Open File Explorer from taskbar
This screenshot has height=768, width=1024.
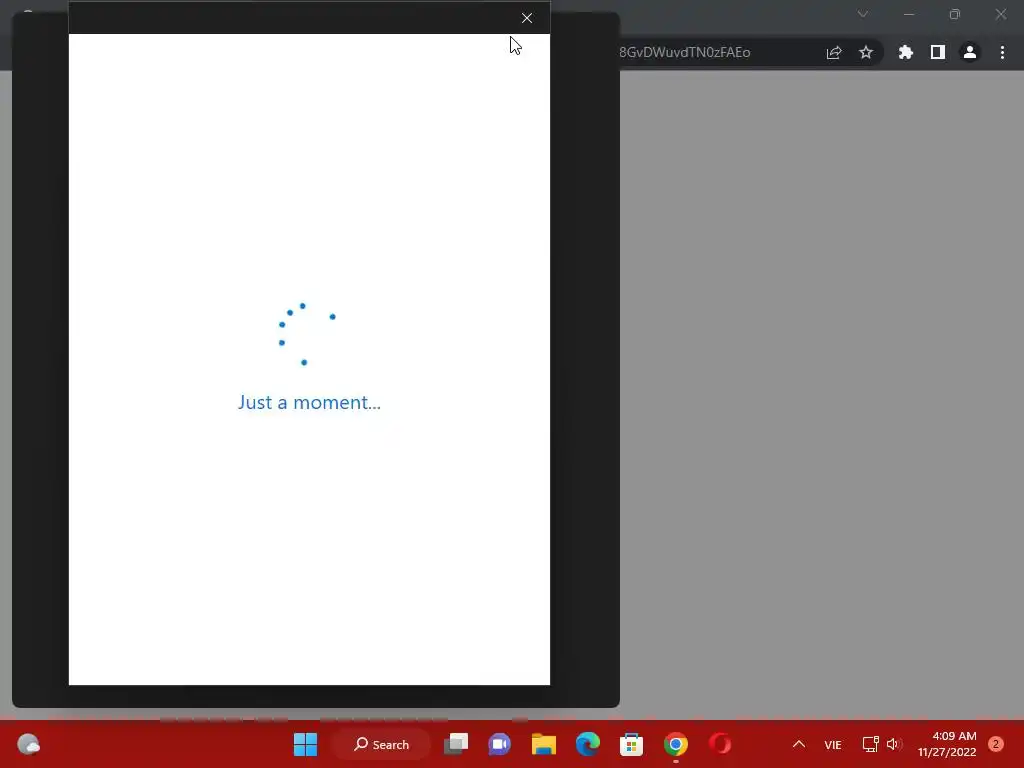point(543,744)
